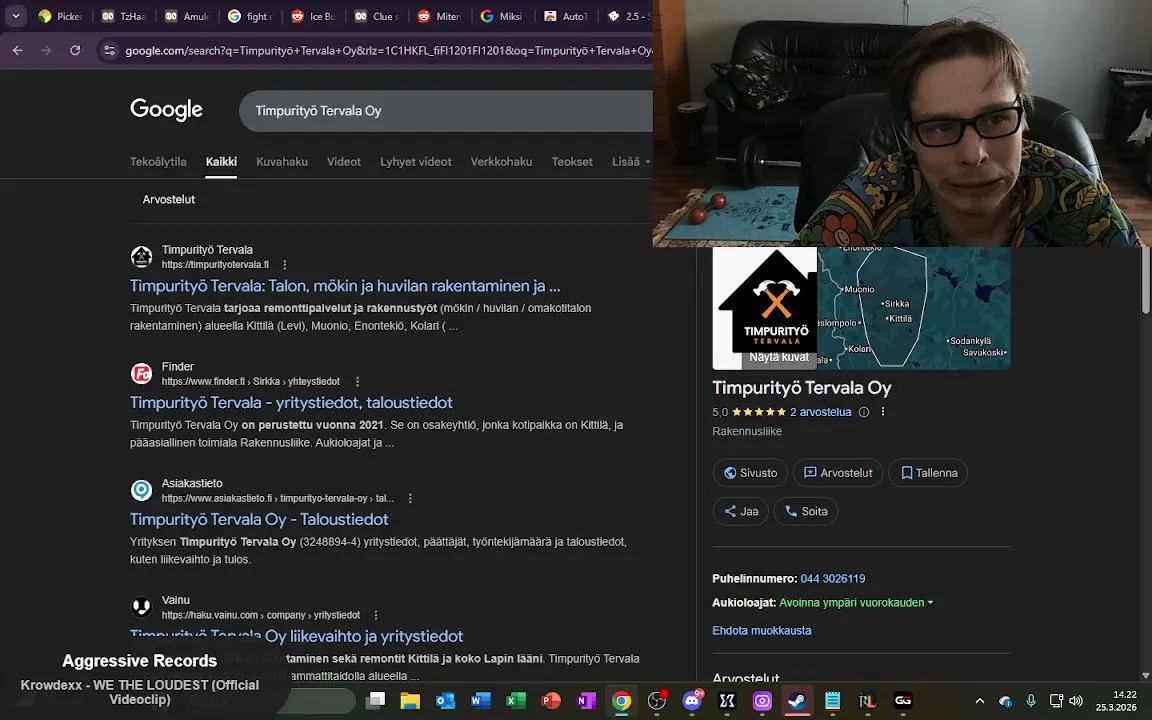Expand Avoinna ympäri vuorokauden hours
1152x720 pixels.
(856, 602)
